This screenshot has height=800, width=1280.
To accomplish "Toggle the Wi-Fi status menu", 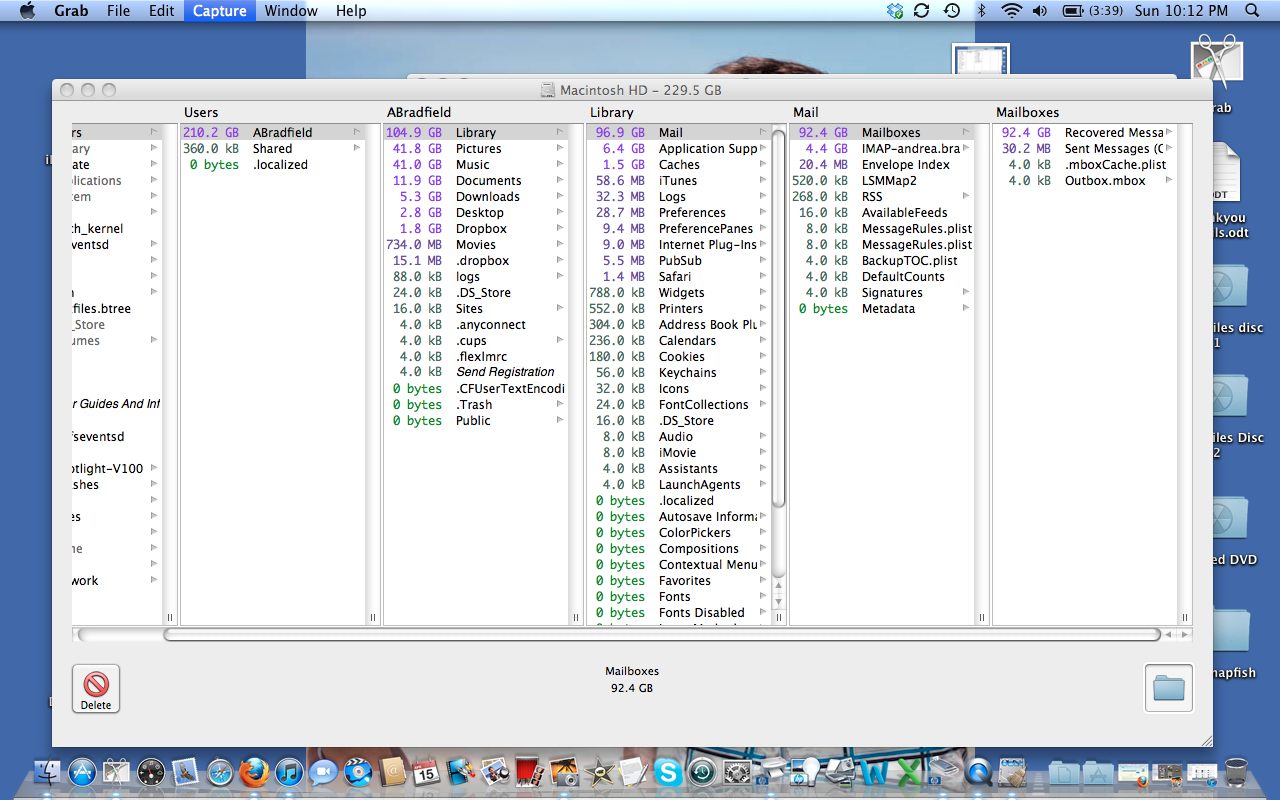I will point(1012,11).
